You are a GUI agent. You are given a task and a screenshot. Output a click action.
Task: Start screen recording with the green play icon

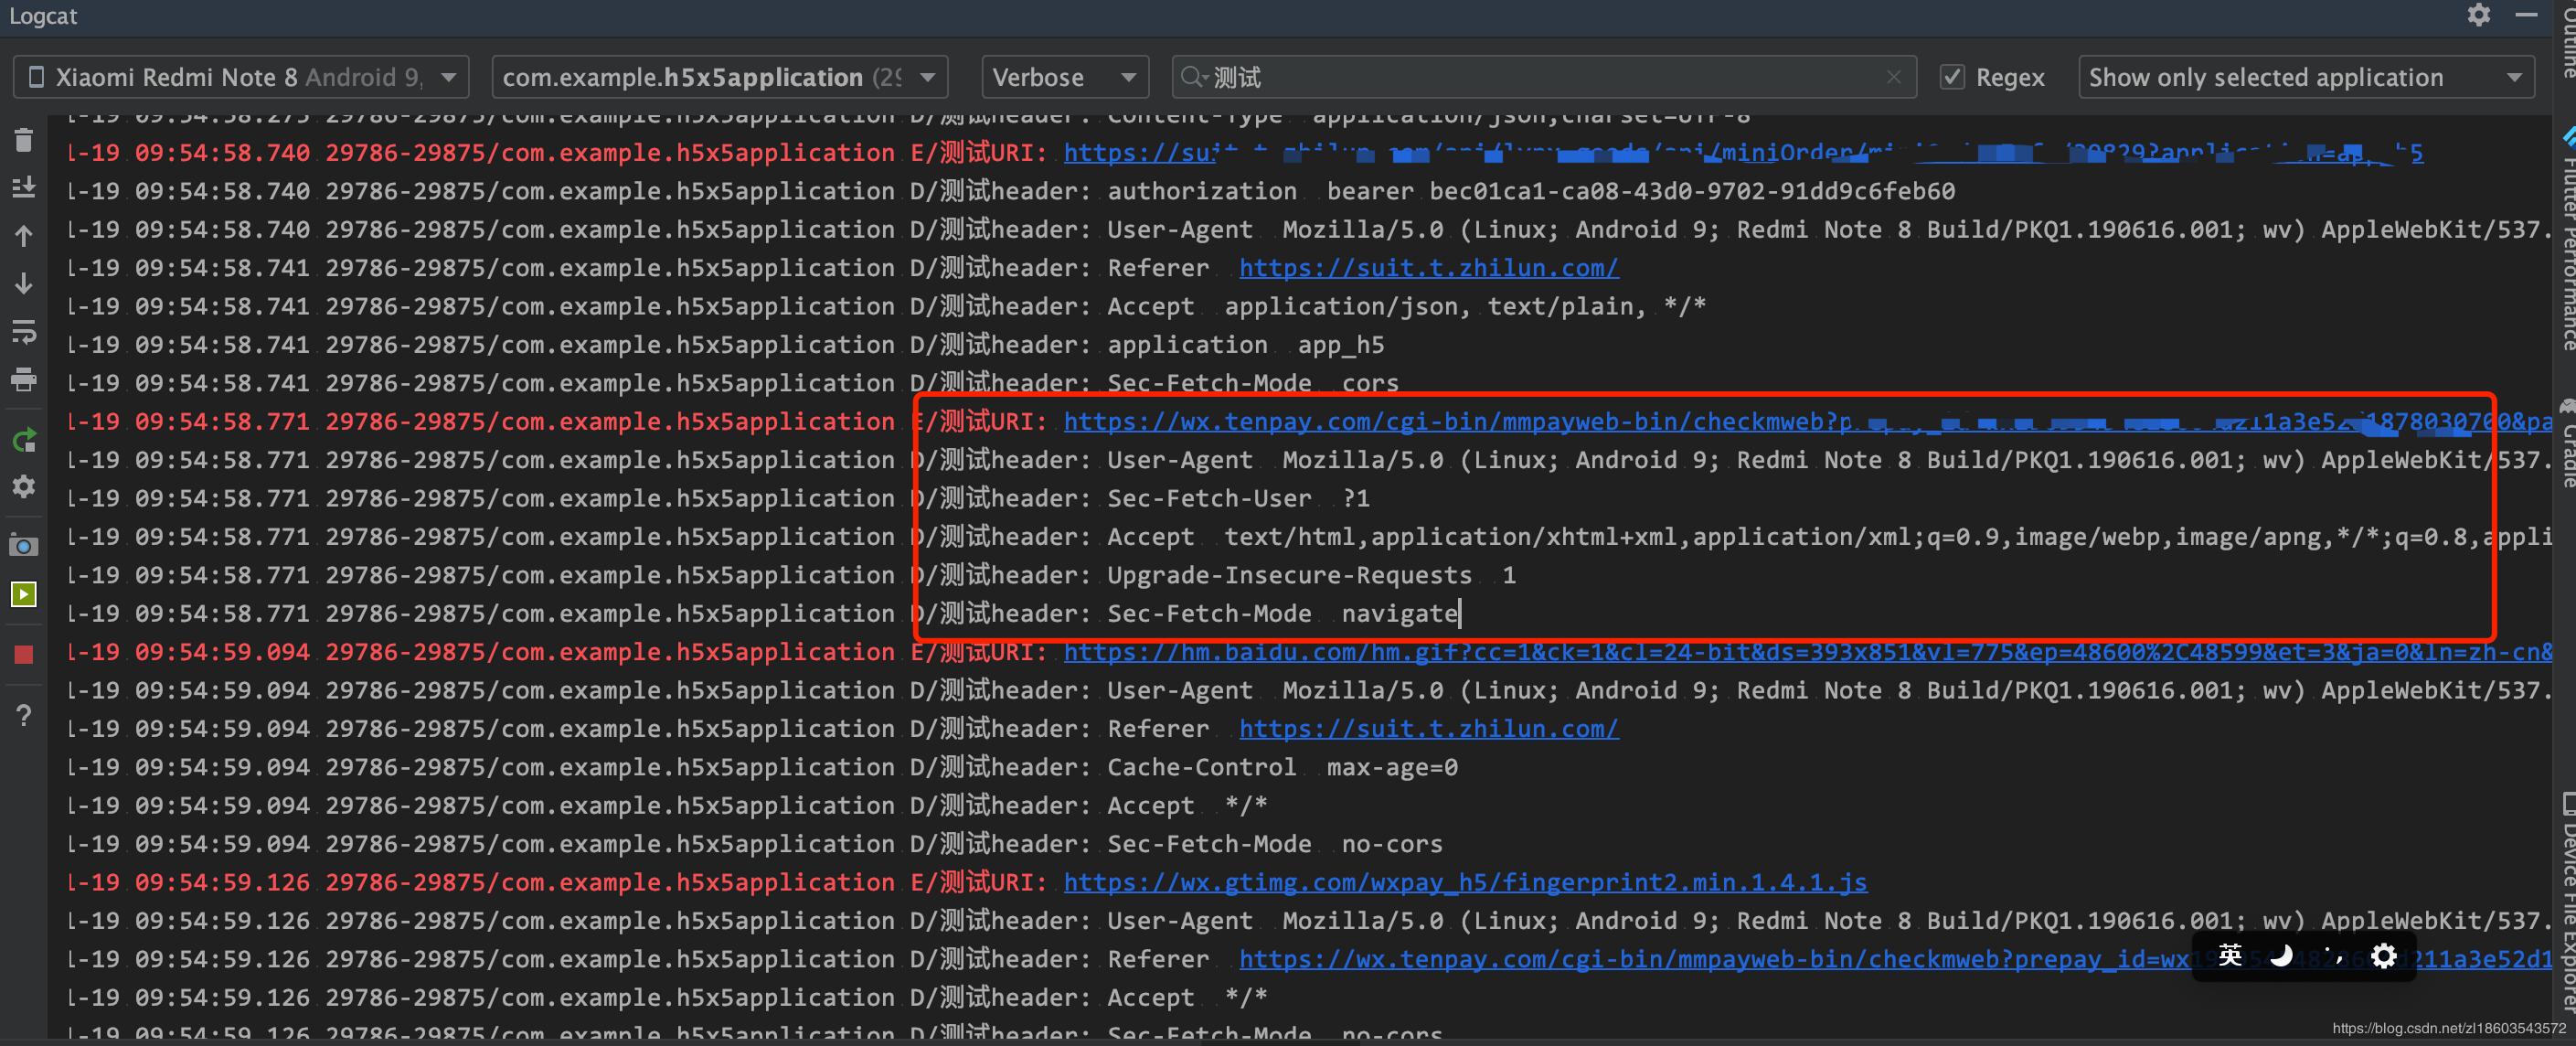point(24,594)
